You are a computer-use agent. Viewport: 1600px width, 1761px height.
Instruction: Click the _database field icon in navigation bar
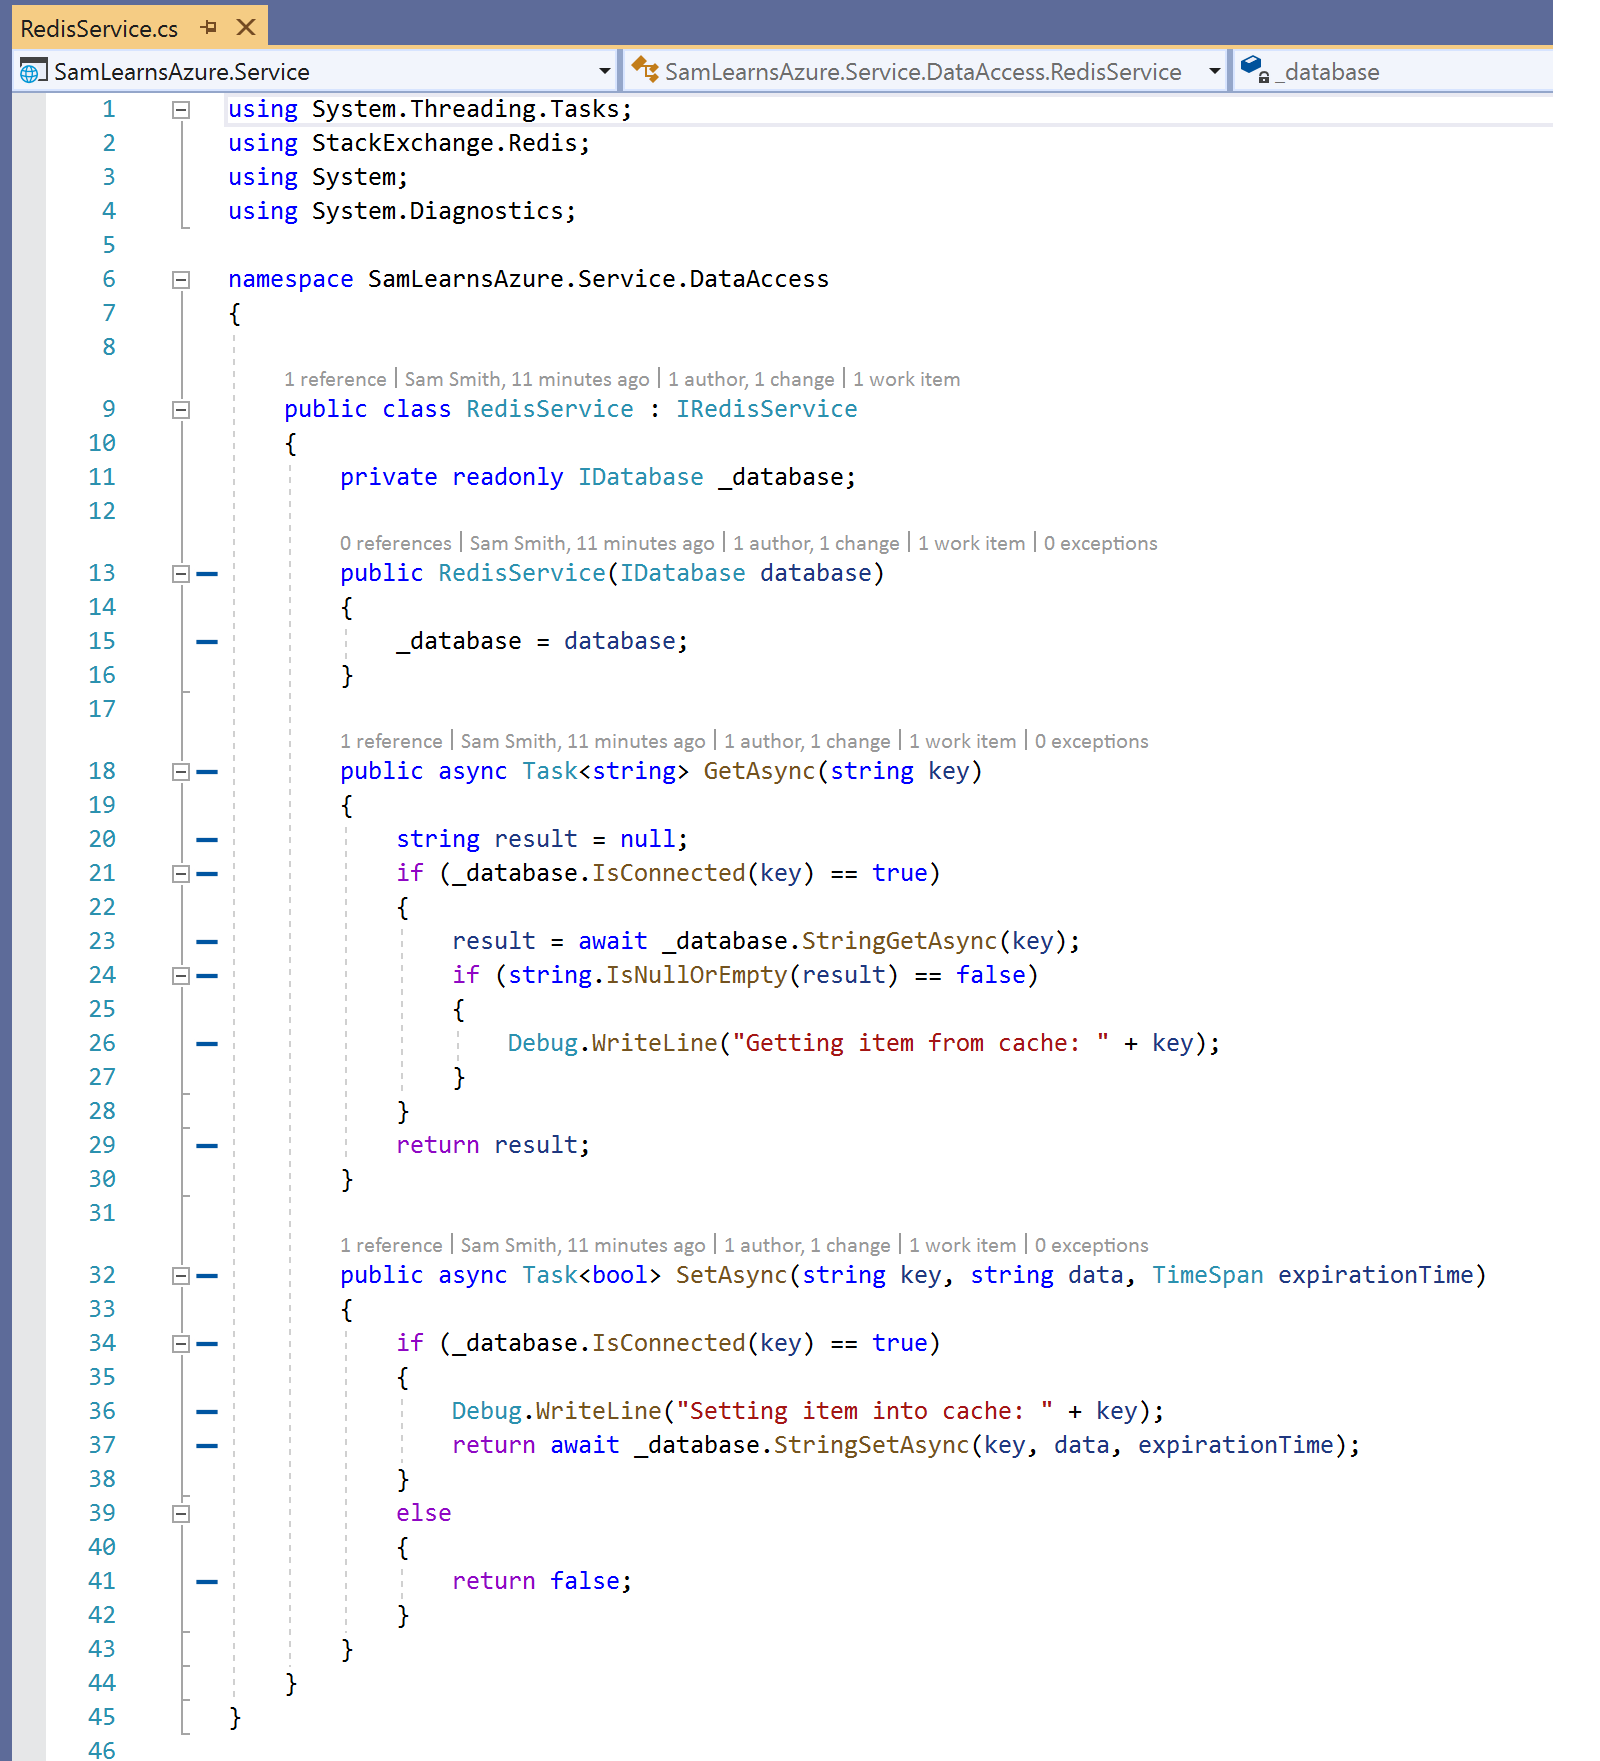click(1254, 71)
